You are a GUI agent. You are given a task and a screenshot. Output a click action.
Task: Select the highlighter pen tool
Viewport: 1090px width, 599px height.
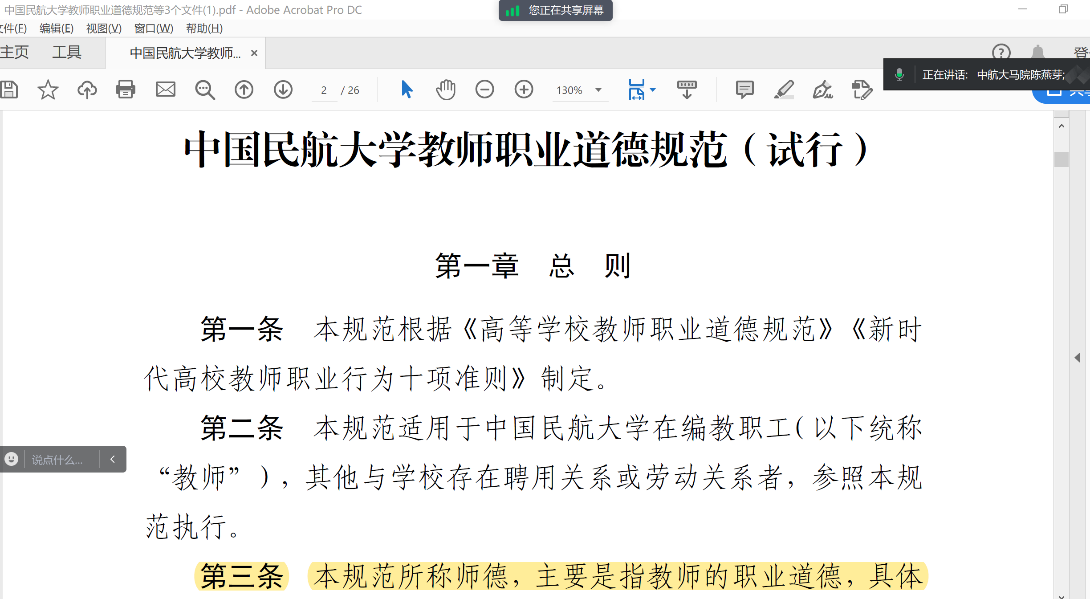click(x=784, y=90)
